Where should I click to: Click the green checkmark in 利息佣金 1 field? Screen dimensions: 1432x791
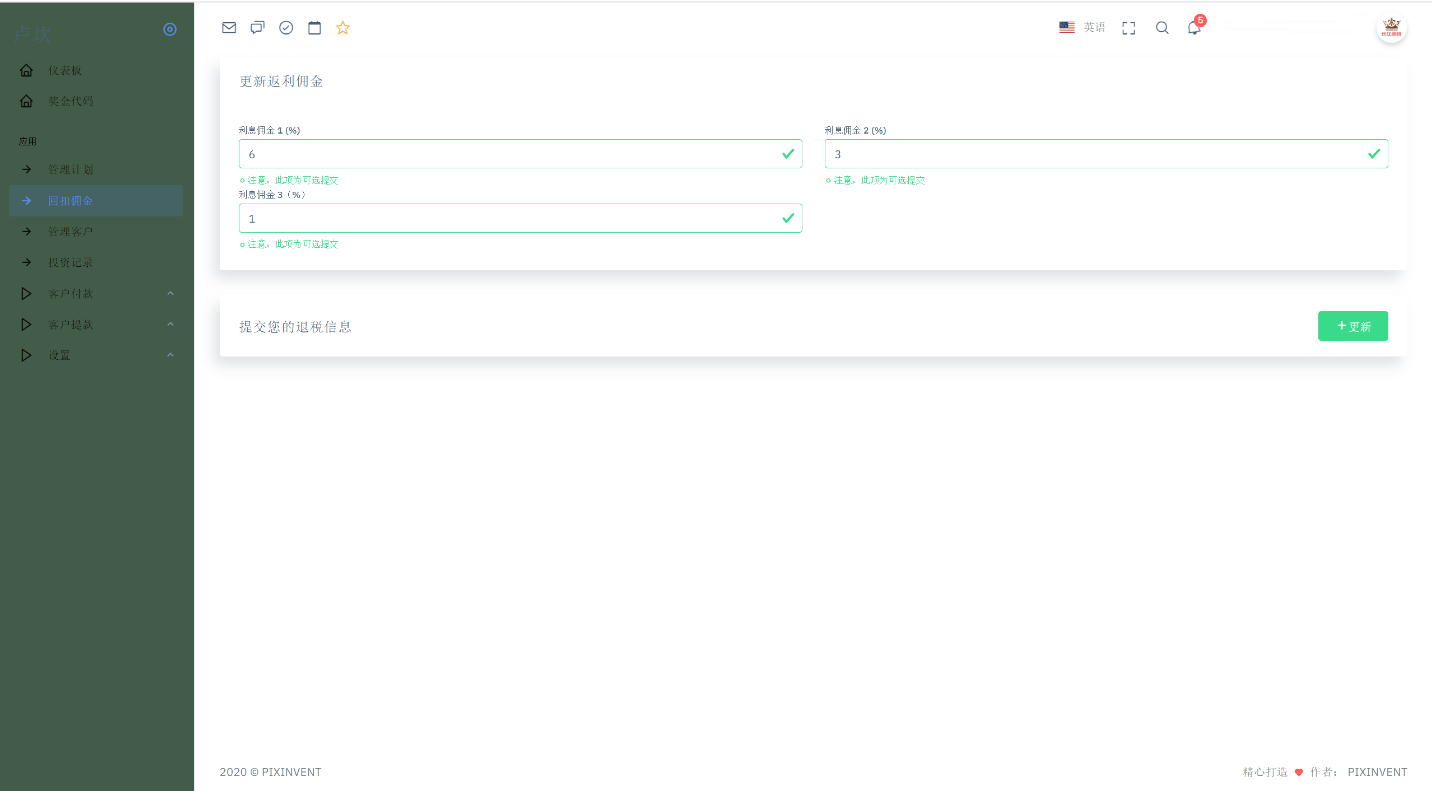[x=788, y=154]
